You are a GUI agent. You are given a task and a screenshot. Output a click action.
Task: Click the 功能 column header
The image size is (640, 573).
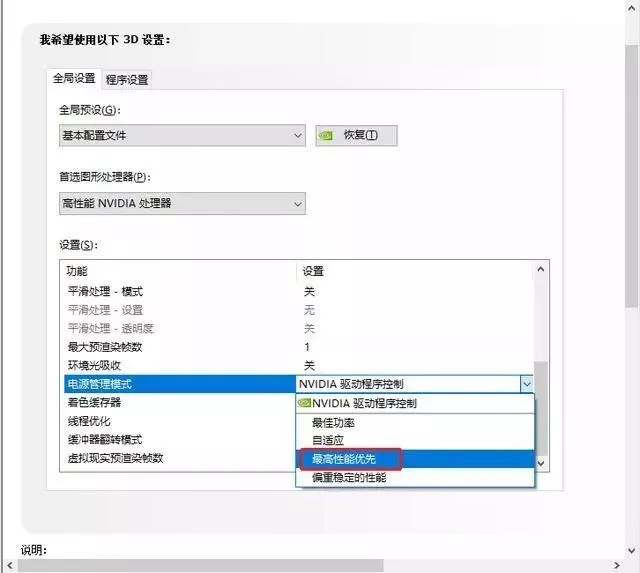(77, 271)
